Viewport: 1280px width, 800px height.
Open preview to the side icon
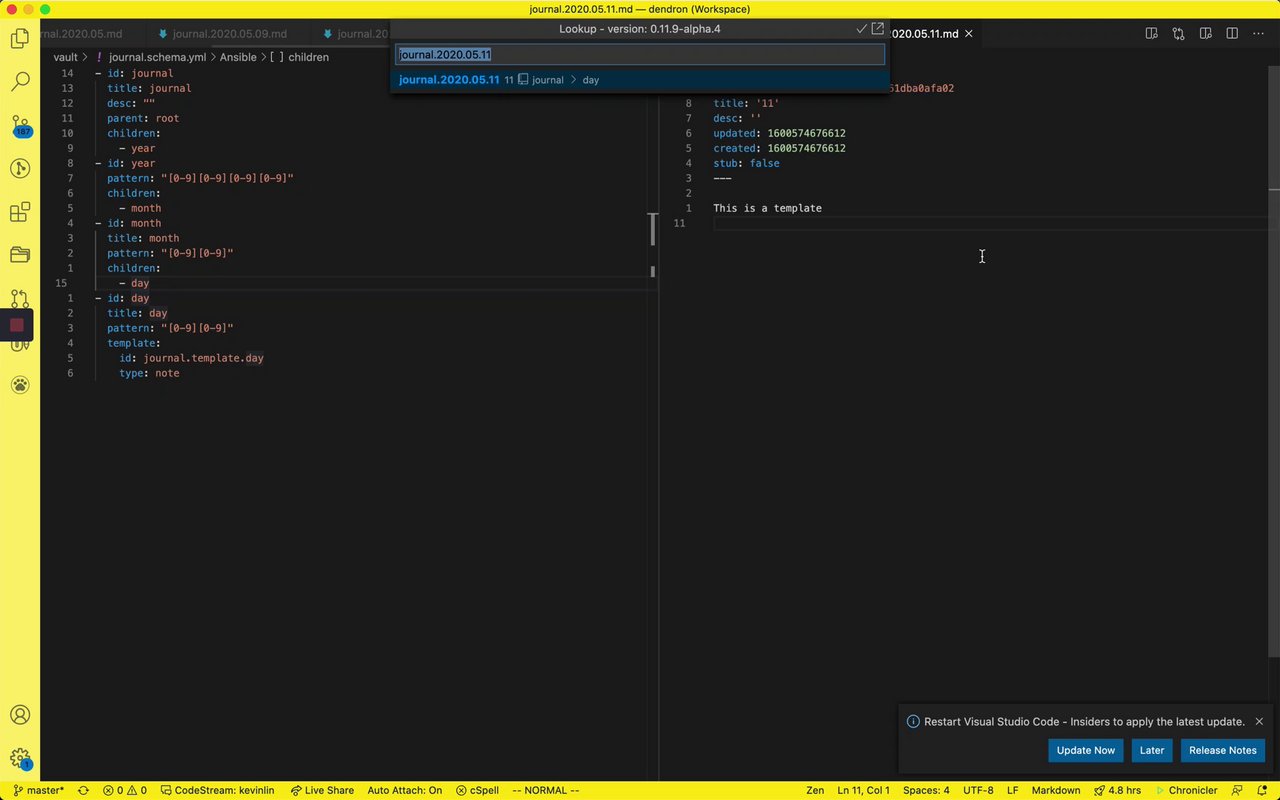tap(1151, 34)
